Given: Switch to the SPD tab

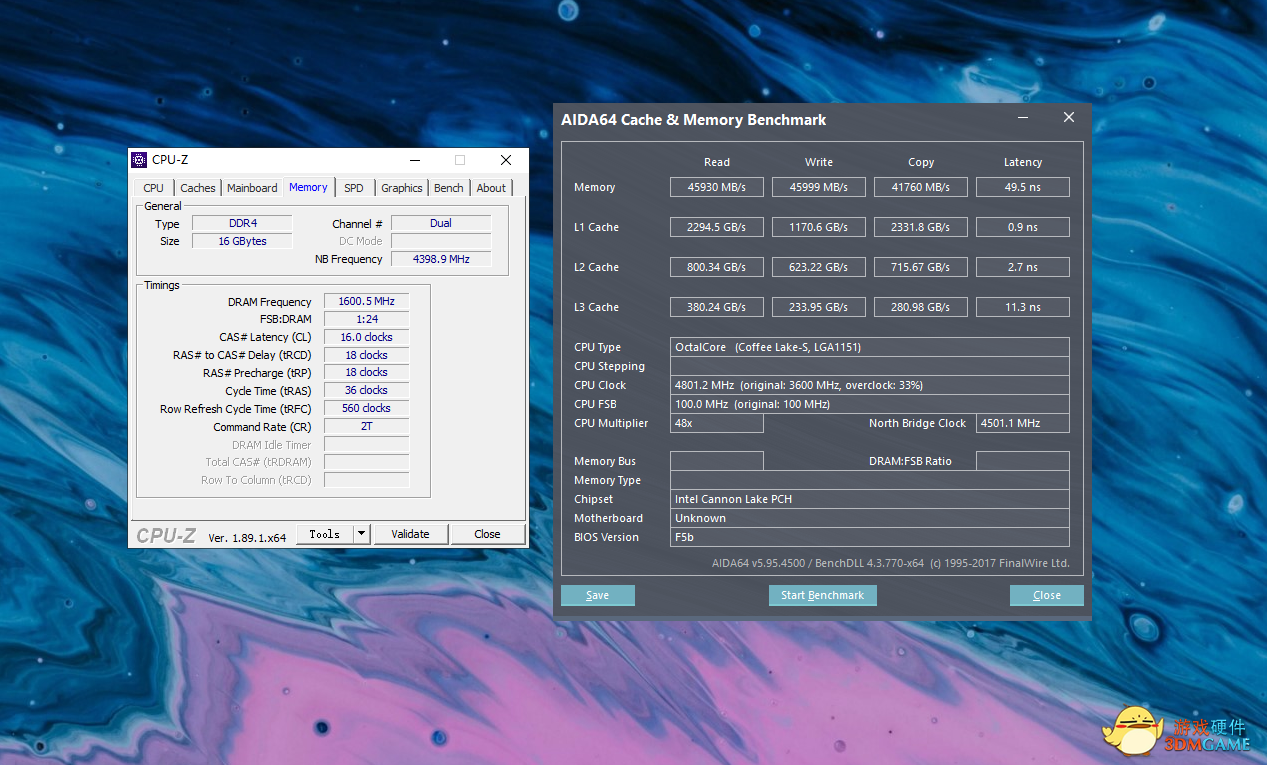Looking at the screenshot, I should [x=354, y=188].
